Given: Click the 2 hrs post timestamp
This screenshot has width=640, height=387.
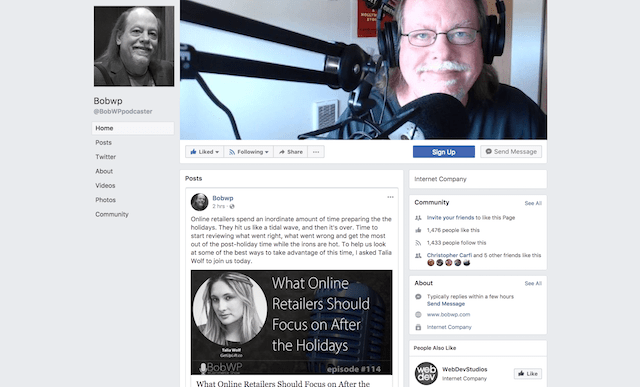Looking at the screenshot, I should pos(220,206).
